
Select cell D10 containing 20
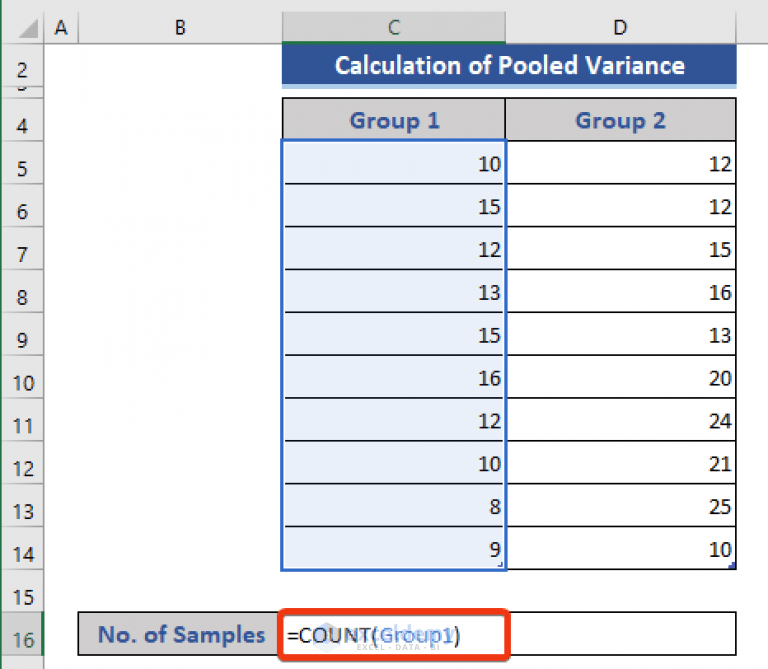click(x=621, y=377)
